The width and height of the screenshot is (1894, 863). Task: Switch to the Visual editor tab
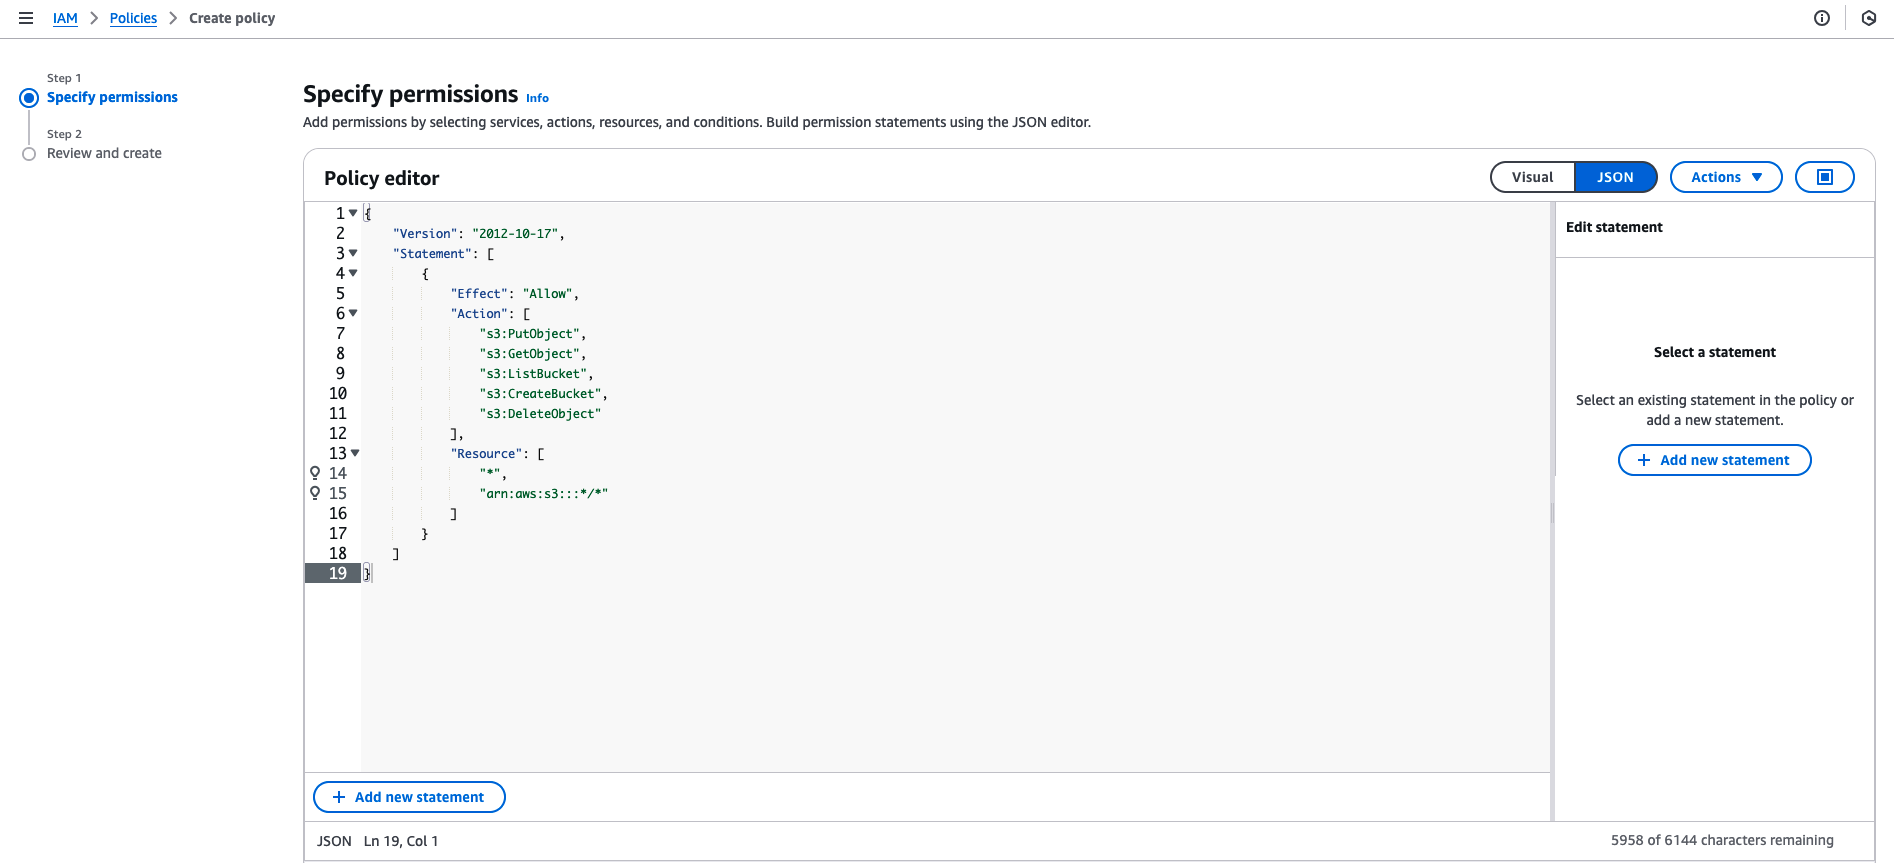pos(1532,177)
